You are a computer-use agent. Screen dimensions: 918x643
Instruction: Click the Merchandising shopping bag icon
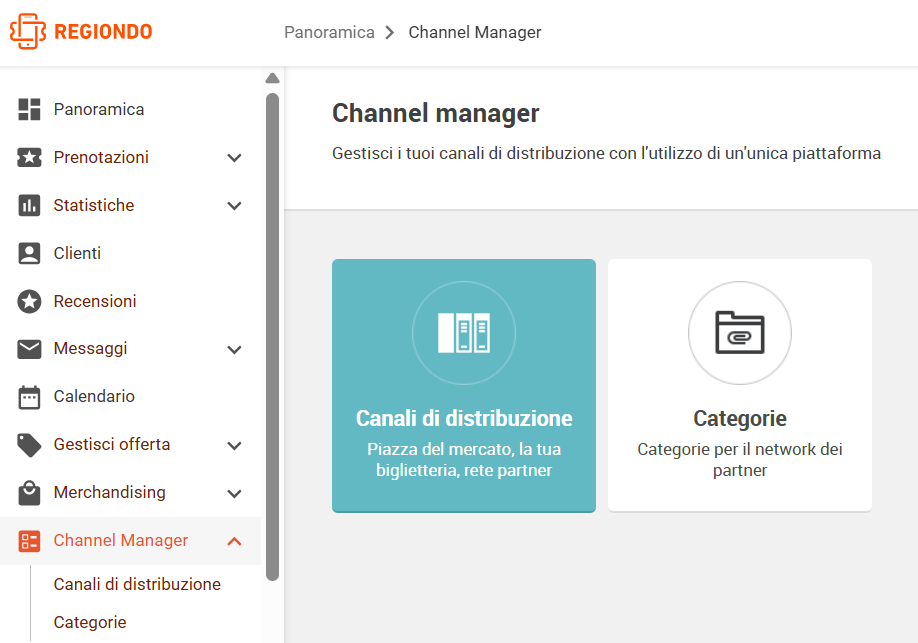(29, 493)
